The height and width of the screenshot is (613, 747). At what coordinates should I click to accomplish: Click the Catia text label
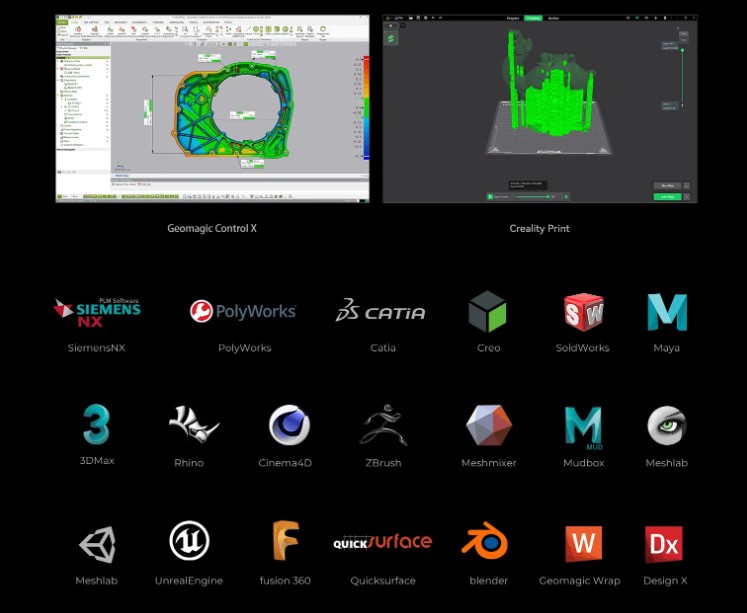(x=383, y=348)
